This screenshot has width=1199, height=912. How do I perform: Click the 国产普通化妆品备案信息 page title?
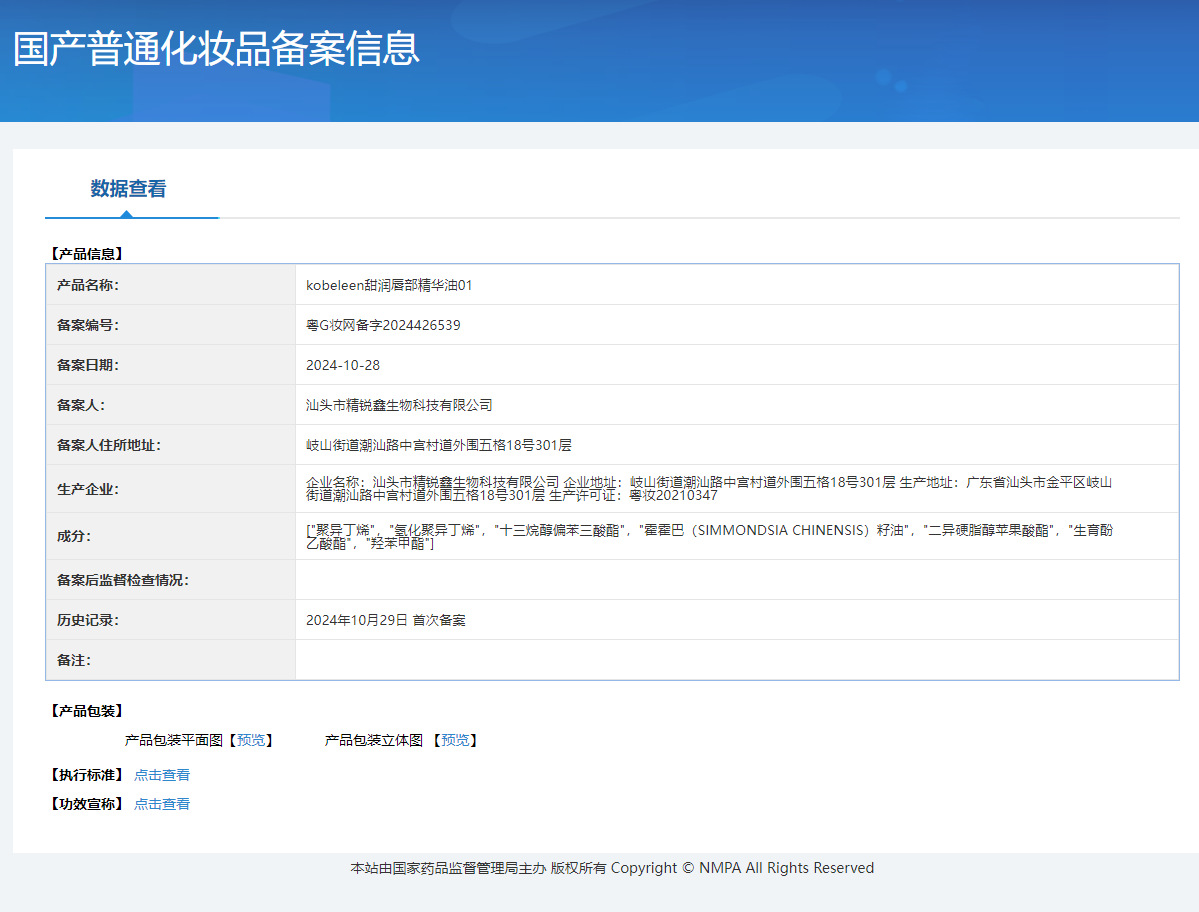tap(216, 49)
